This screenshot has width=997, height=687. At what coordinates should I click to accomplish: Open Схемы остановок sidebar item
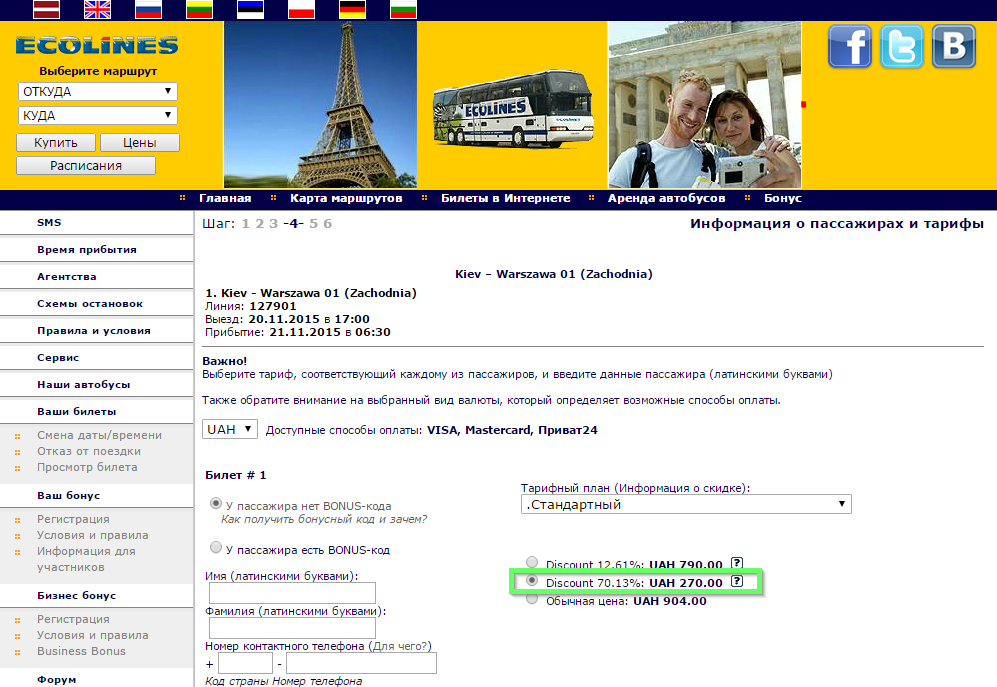90,303
